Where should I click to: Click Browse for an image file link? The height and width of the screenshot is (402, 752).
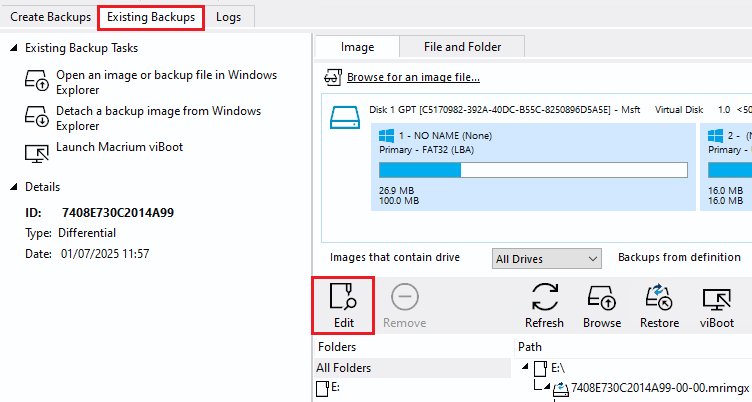click(x=413, y=77)
